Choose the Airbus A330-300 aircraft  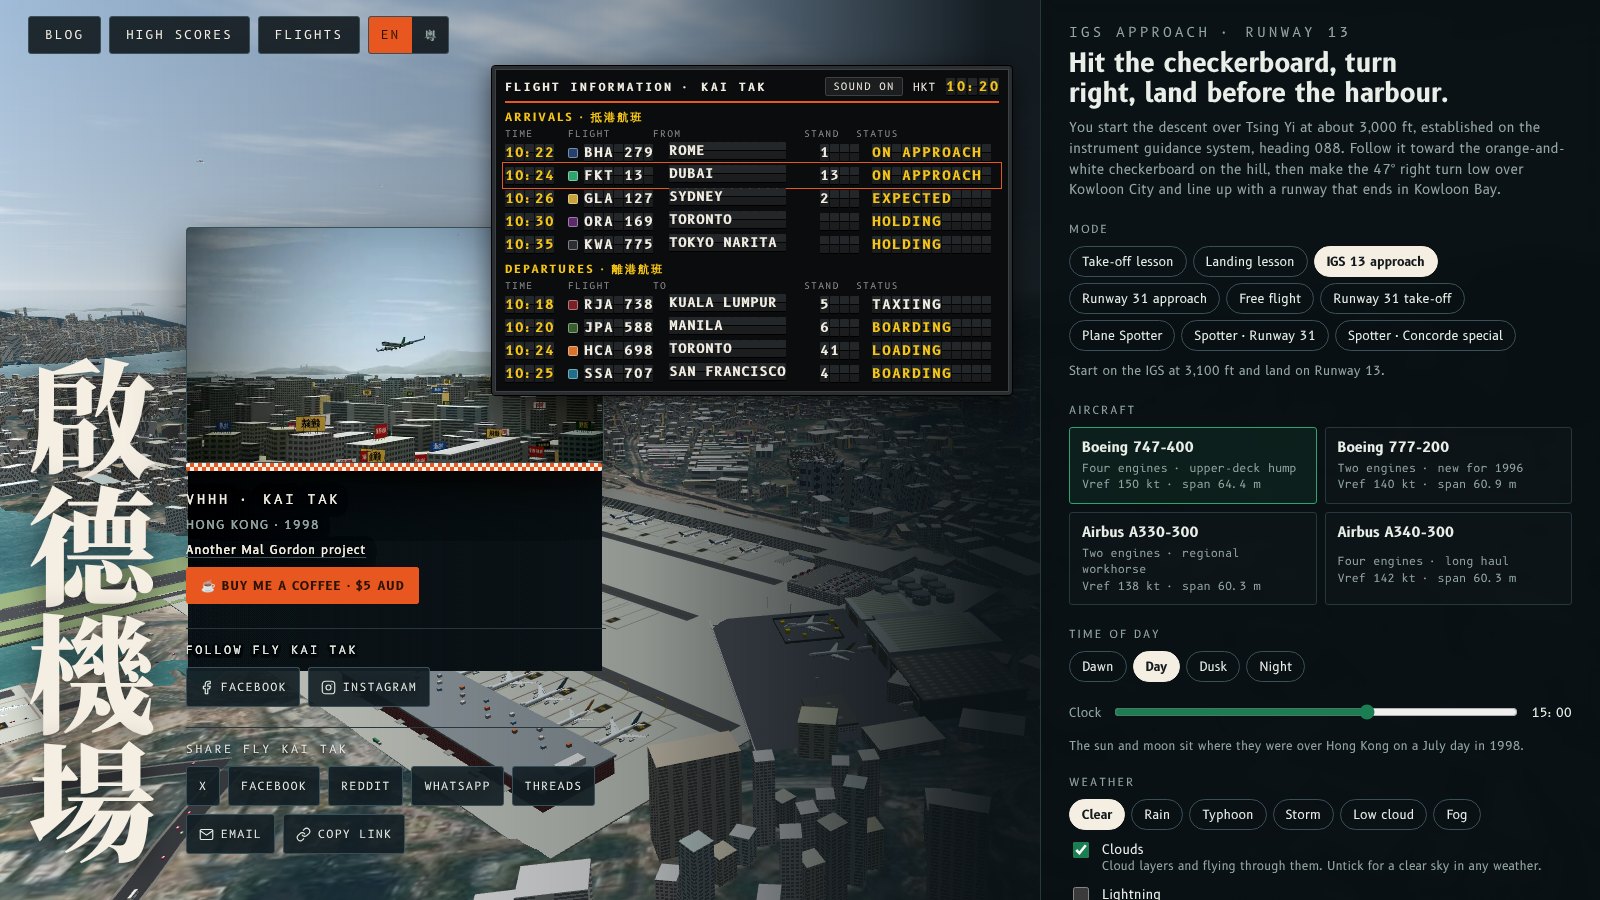[x=1192, y=559]
